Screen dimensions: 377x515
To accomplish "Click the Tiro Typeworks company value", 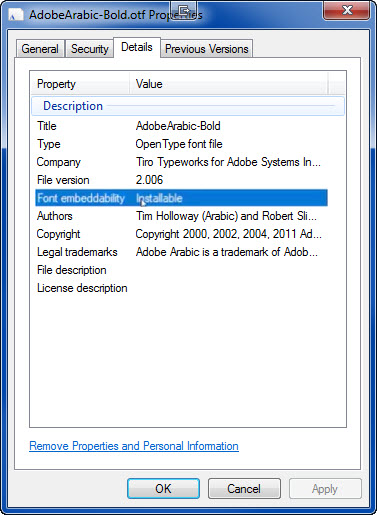I will click(228, 162).
